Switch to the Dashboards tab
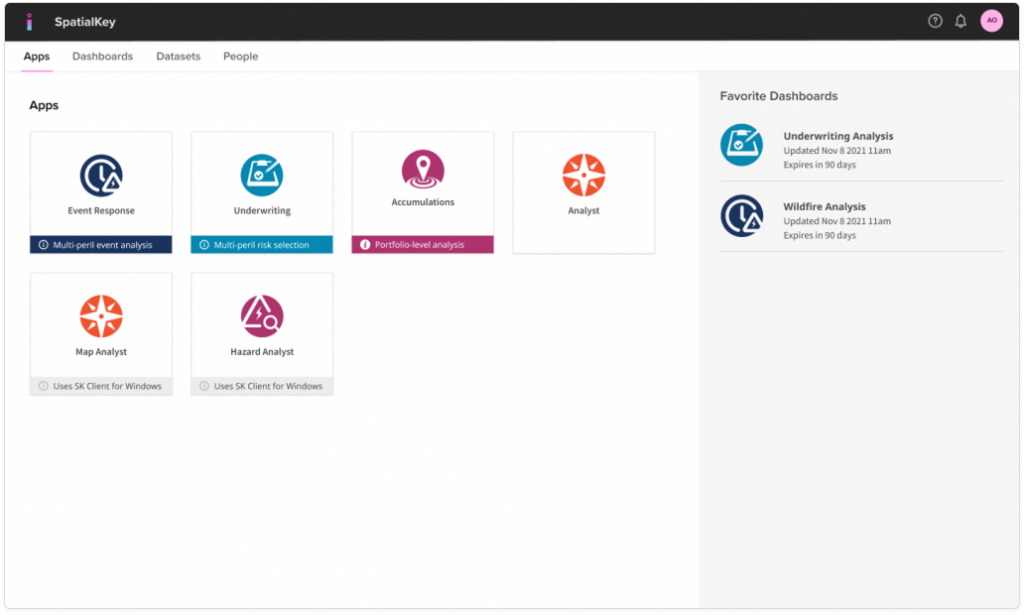The height and width of the screenshot is (615, 1024). coord(102,57)
